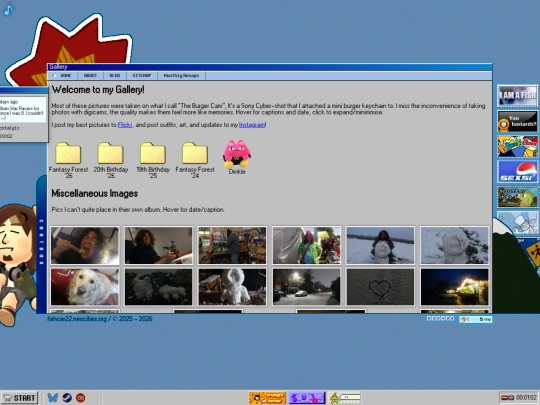Click the Miscellaneous Images heading

pyautogui.click(x=95, y=194)
